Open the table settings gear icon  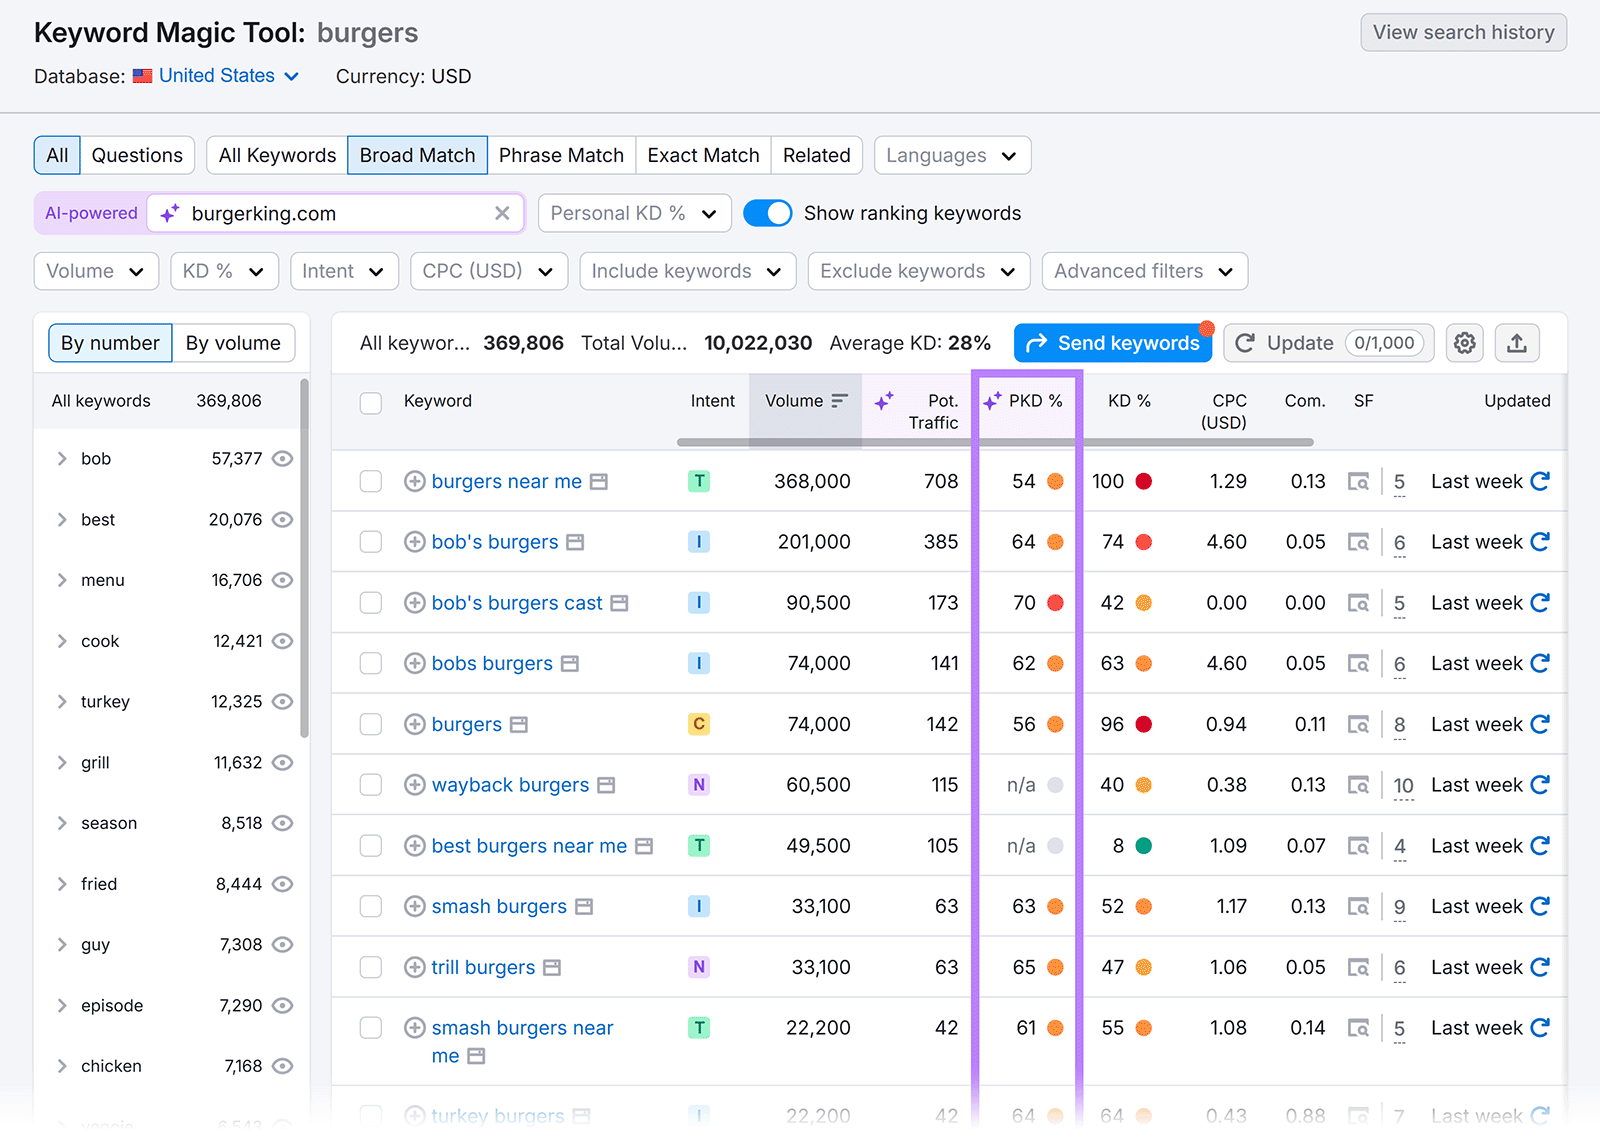1464,343
